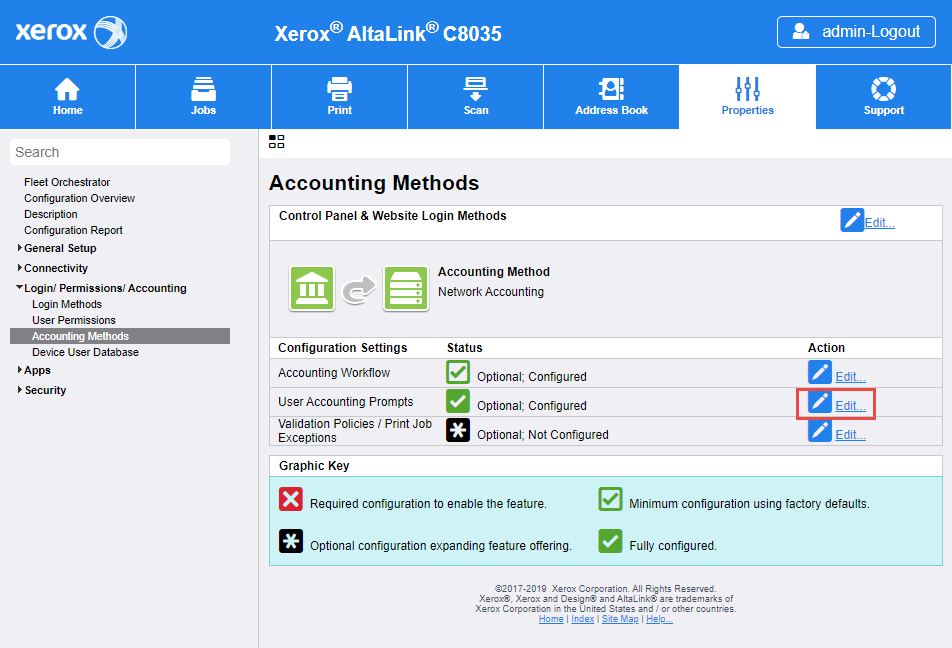Click Edit link for Accounting Workflow
The image size is (952, 648).
point(851,377)
